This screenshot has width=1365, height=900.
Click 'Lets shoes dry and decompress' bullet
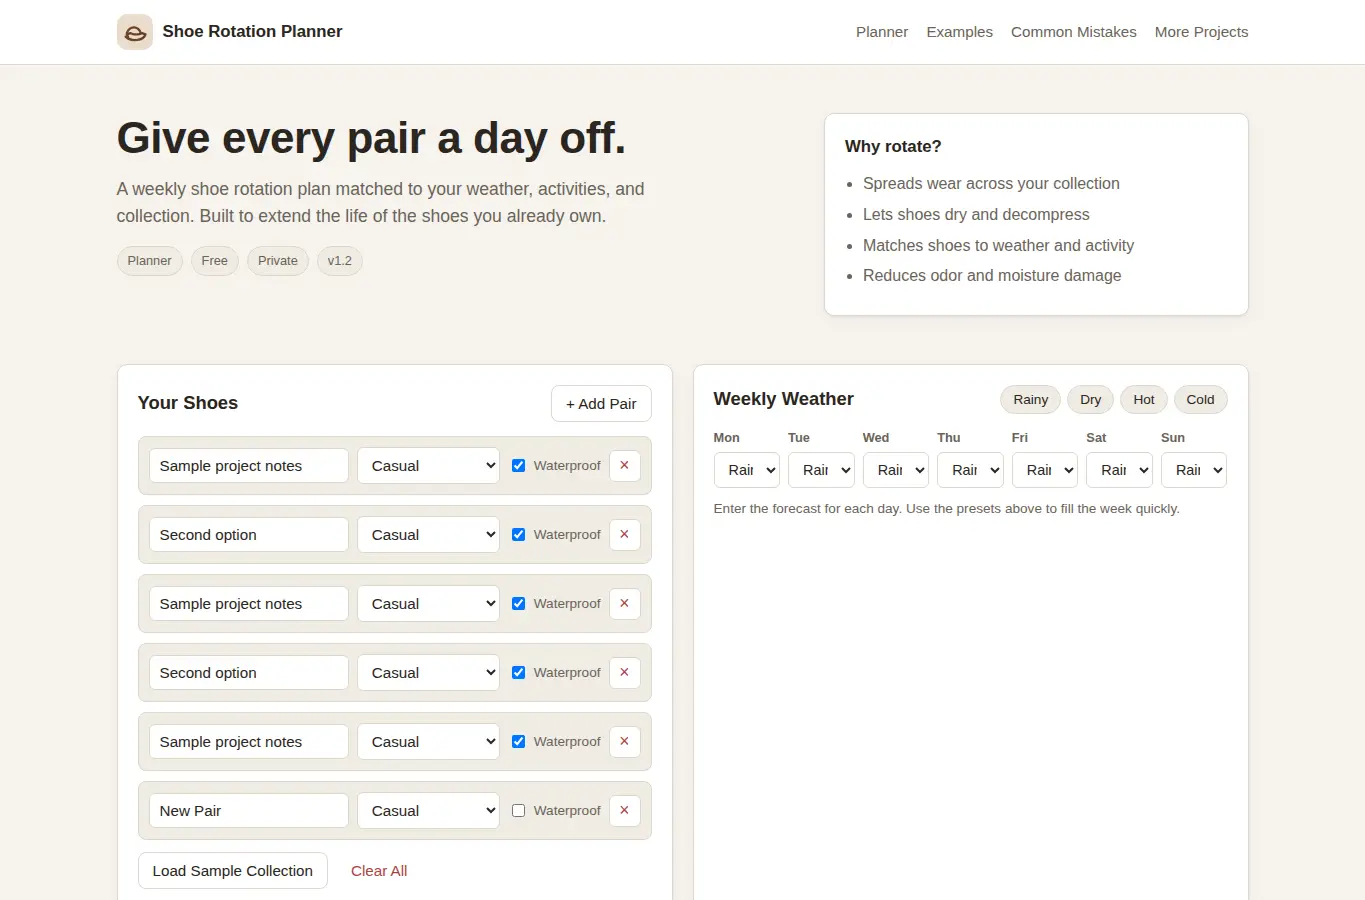click(976, 215)
